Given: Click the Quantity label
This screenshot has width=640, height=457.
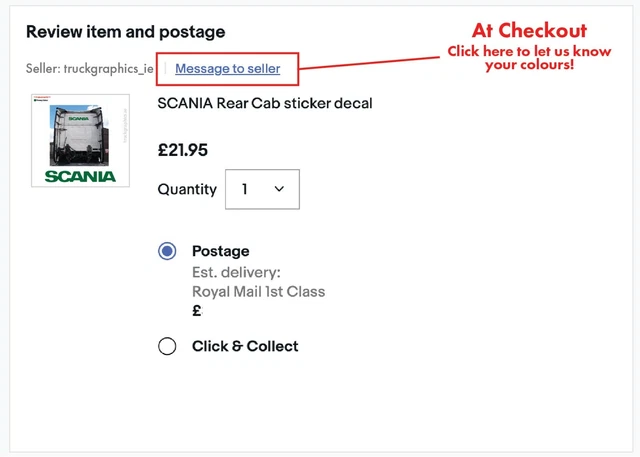Looking at the screenshot, I should (x=187, y=189).
